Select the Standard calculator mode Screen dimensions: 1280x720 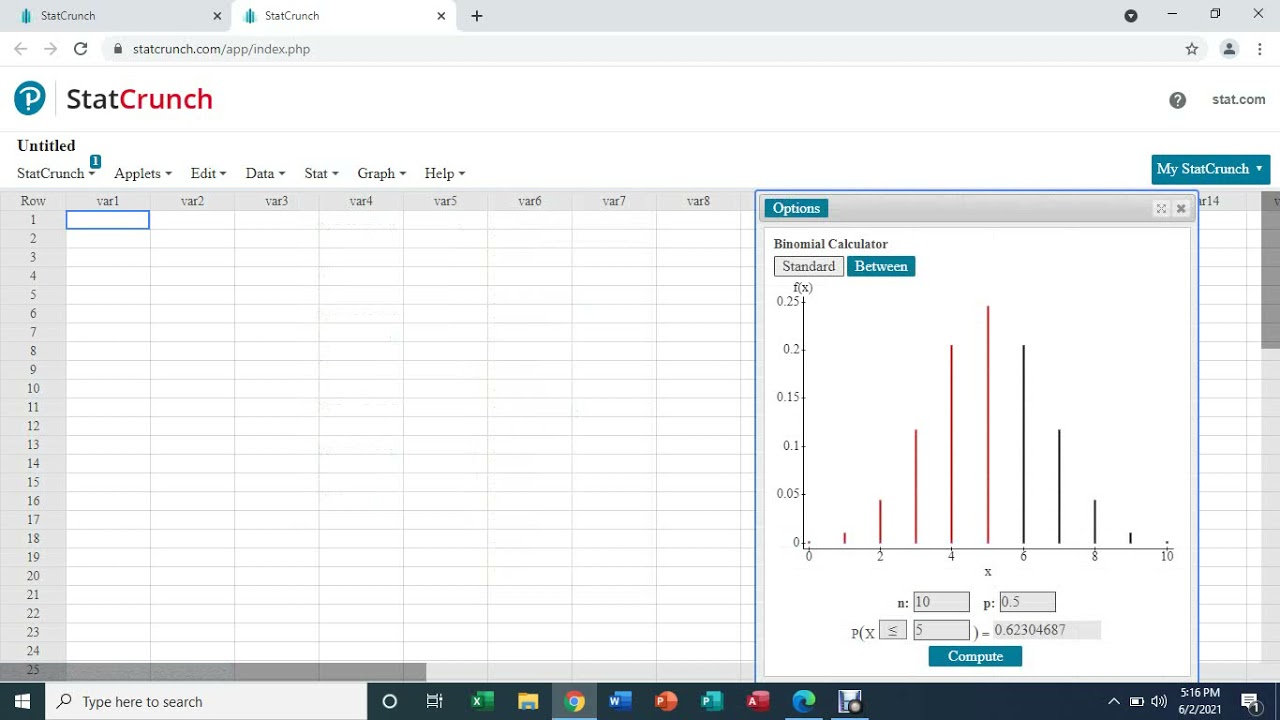(x=808, y=266)
